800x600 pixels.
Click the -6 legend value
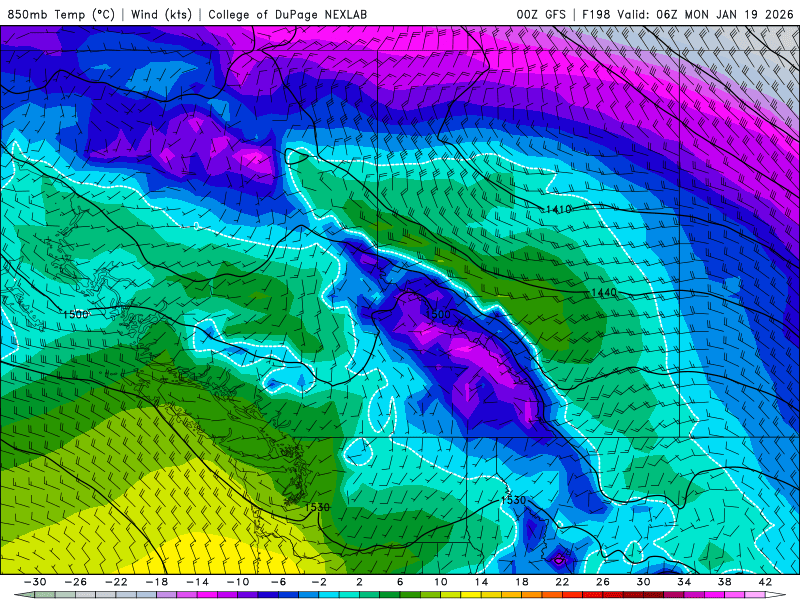279,582
